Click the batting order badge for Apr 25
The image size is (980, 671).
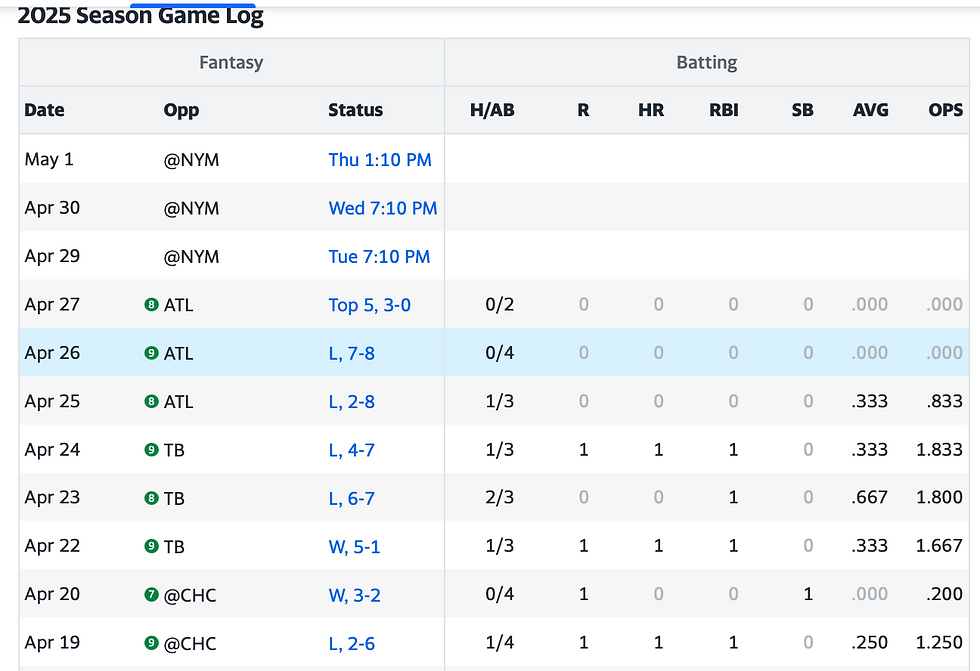point(151,402)
